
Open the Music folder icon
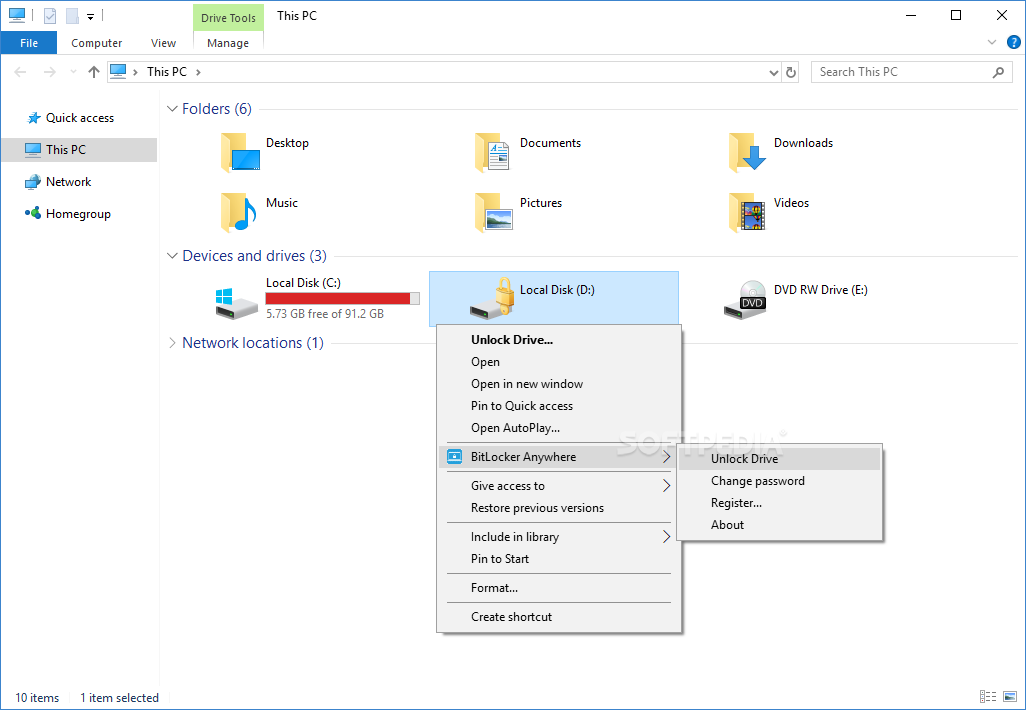pyautogui.click(x=239, y=213)
